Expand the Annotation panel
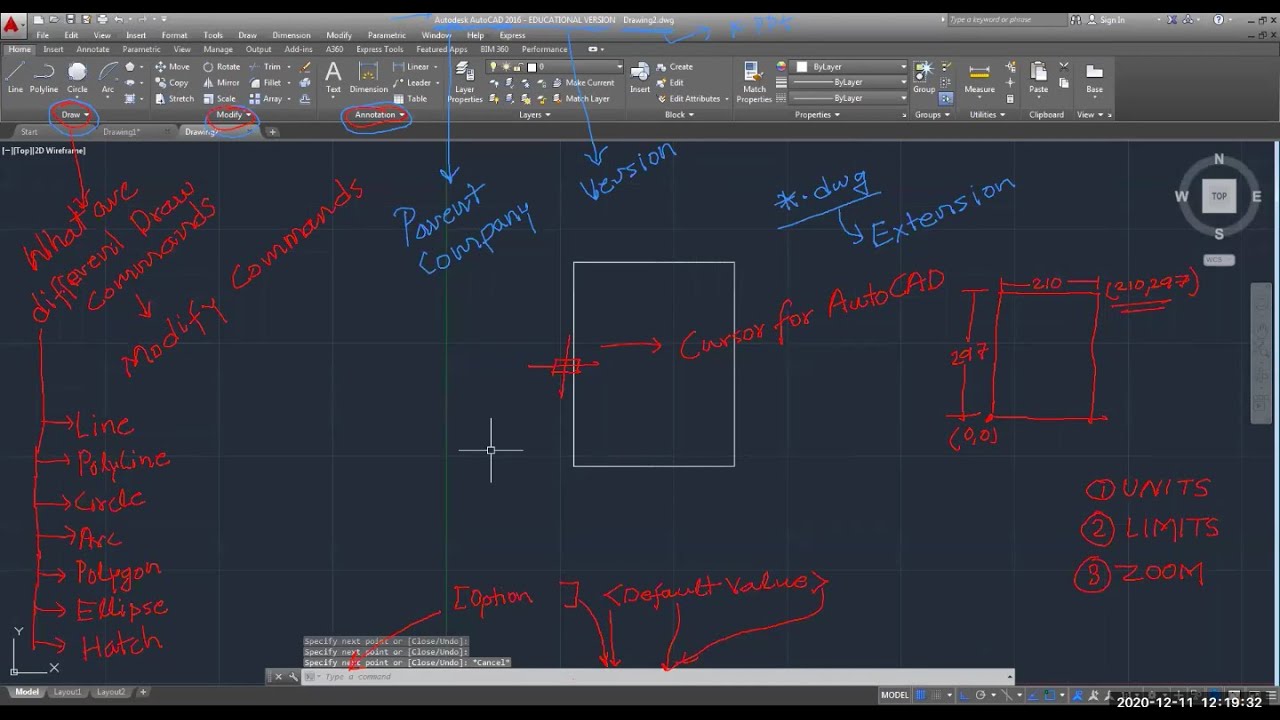 tap(379, 115)
